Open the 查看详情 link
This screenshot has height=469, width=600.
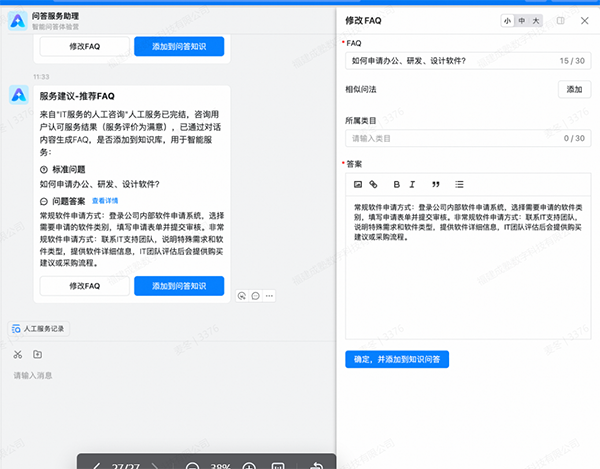pyautogui.click(x=105, y=201)
